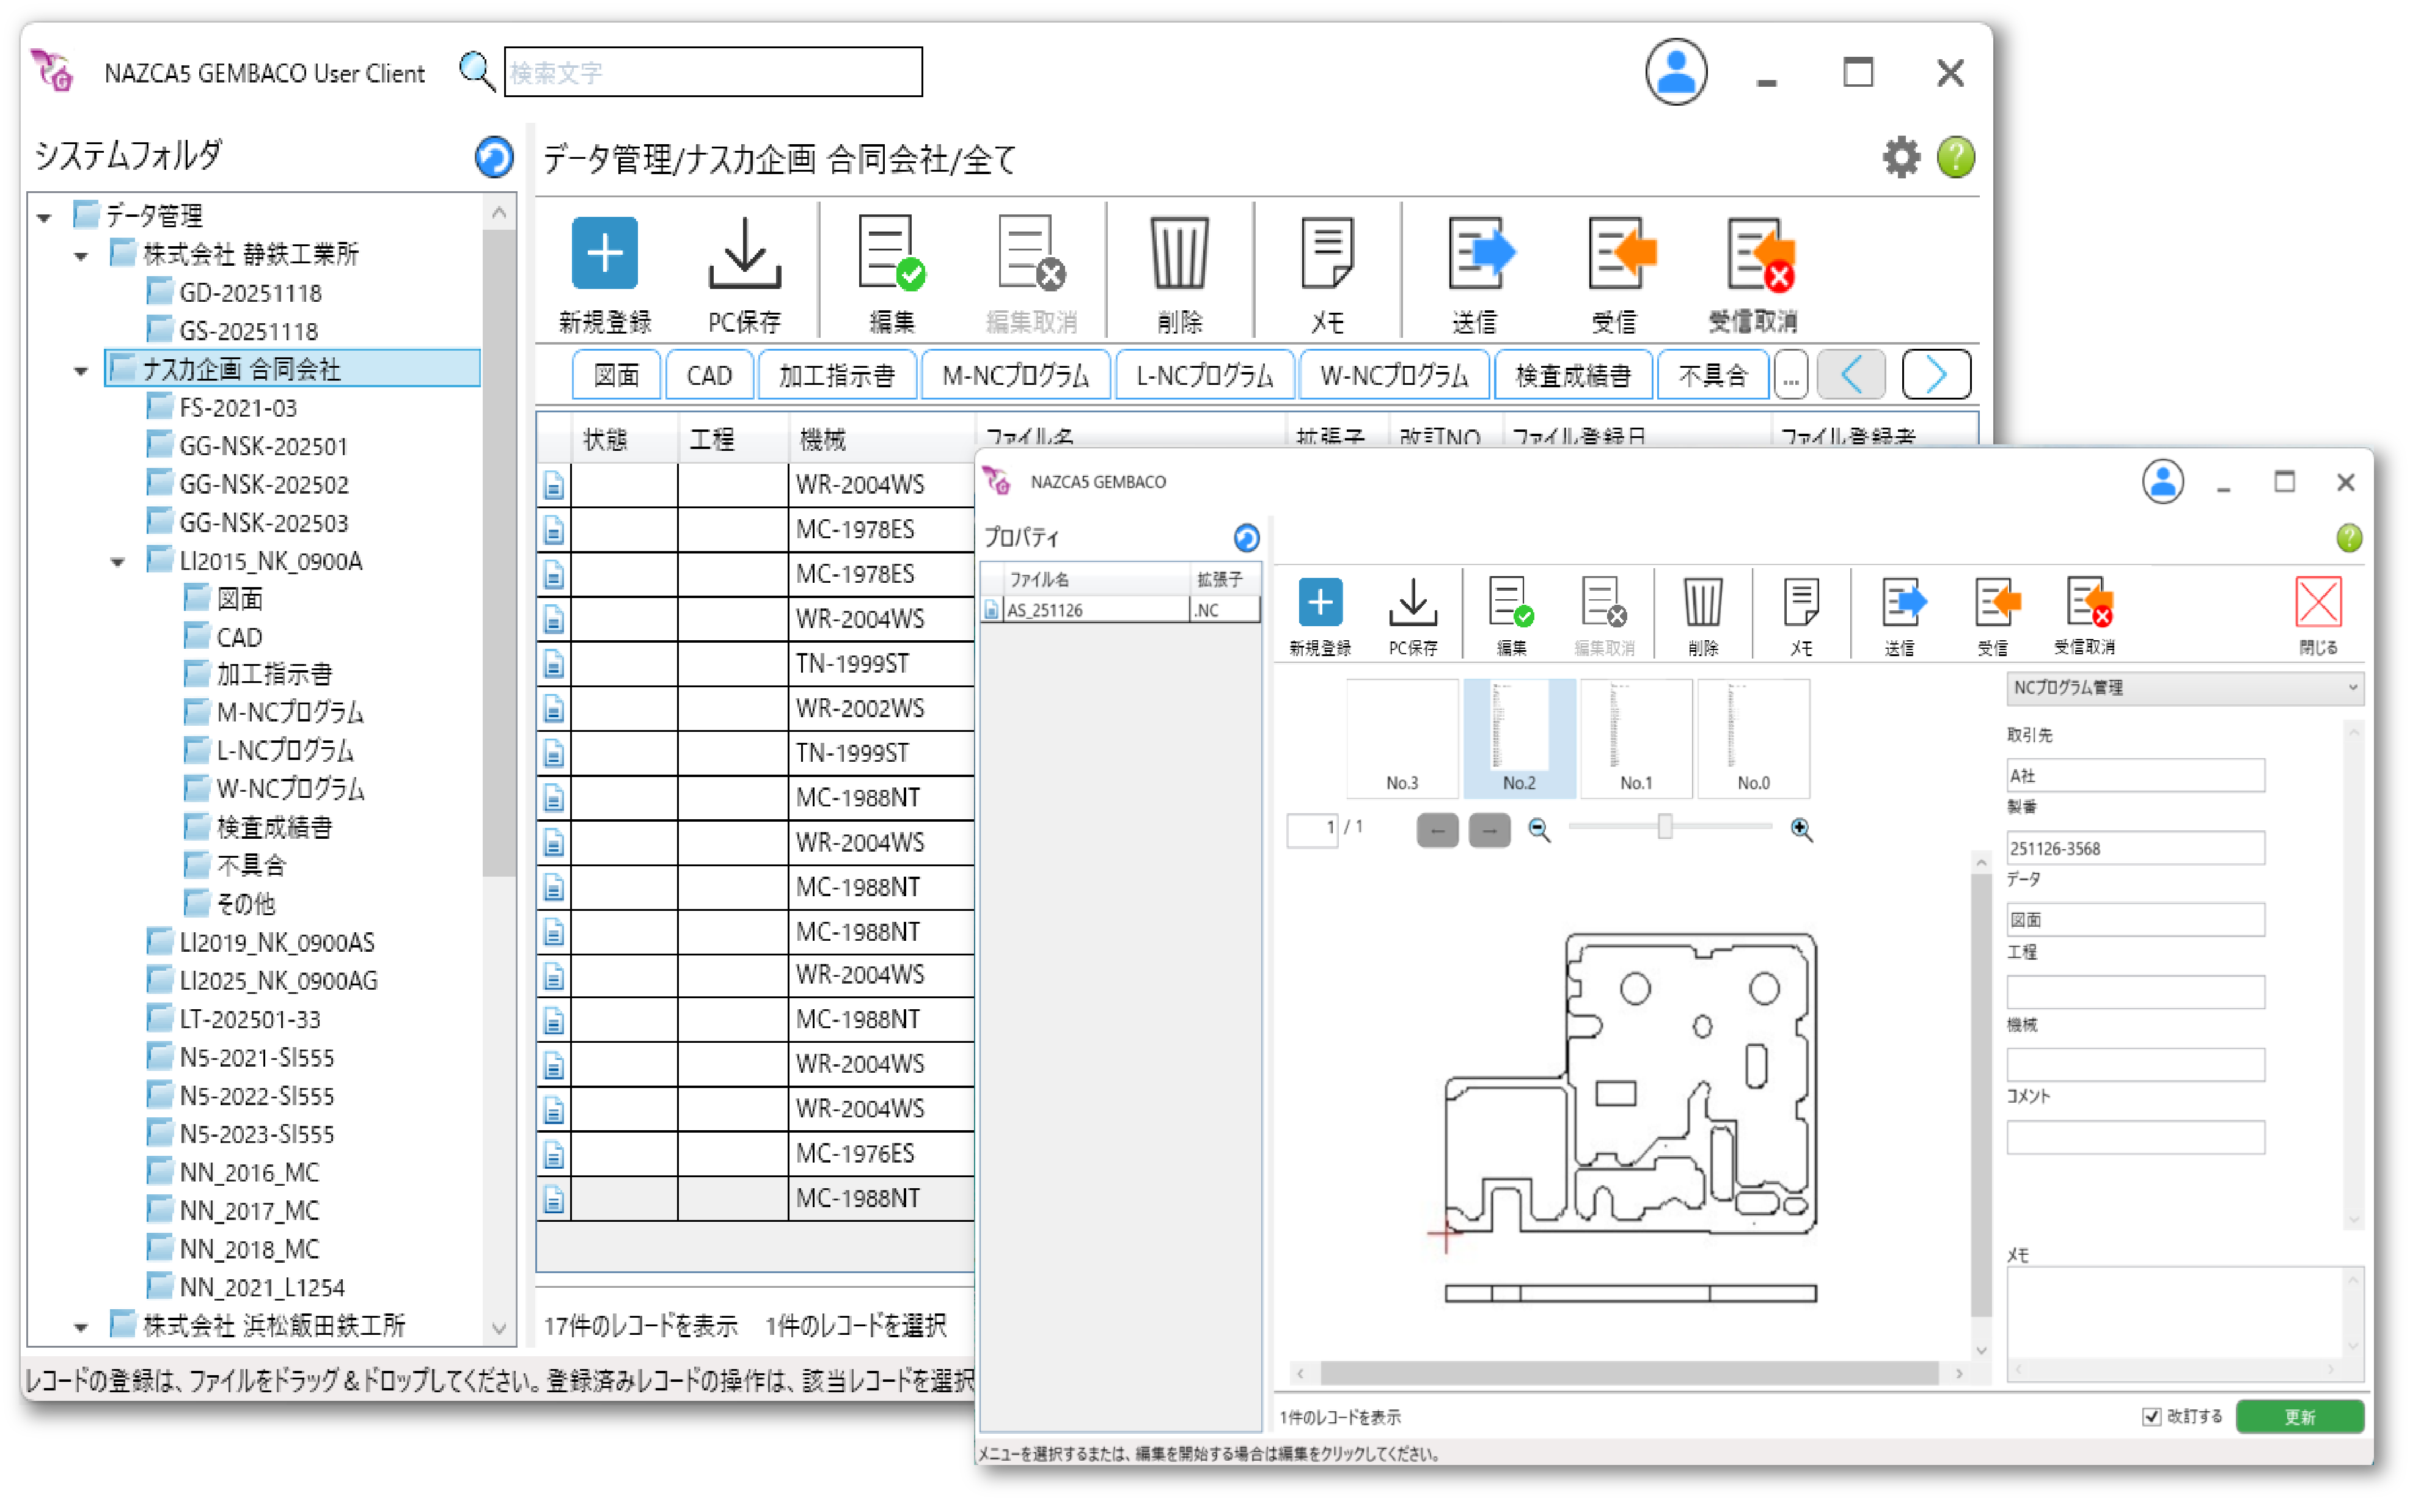Click the next tab arrow button
This screenshot has width=2421, height=1512.
[1936, 376]
